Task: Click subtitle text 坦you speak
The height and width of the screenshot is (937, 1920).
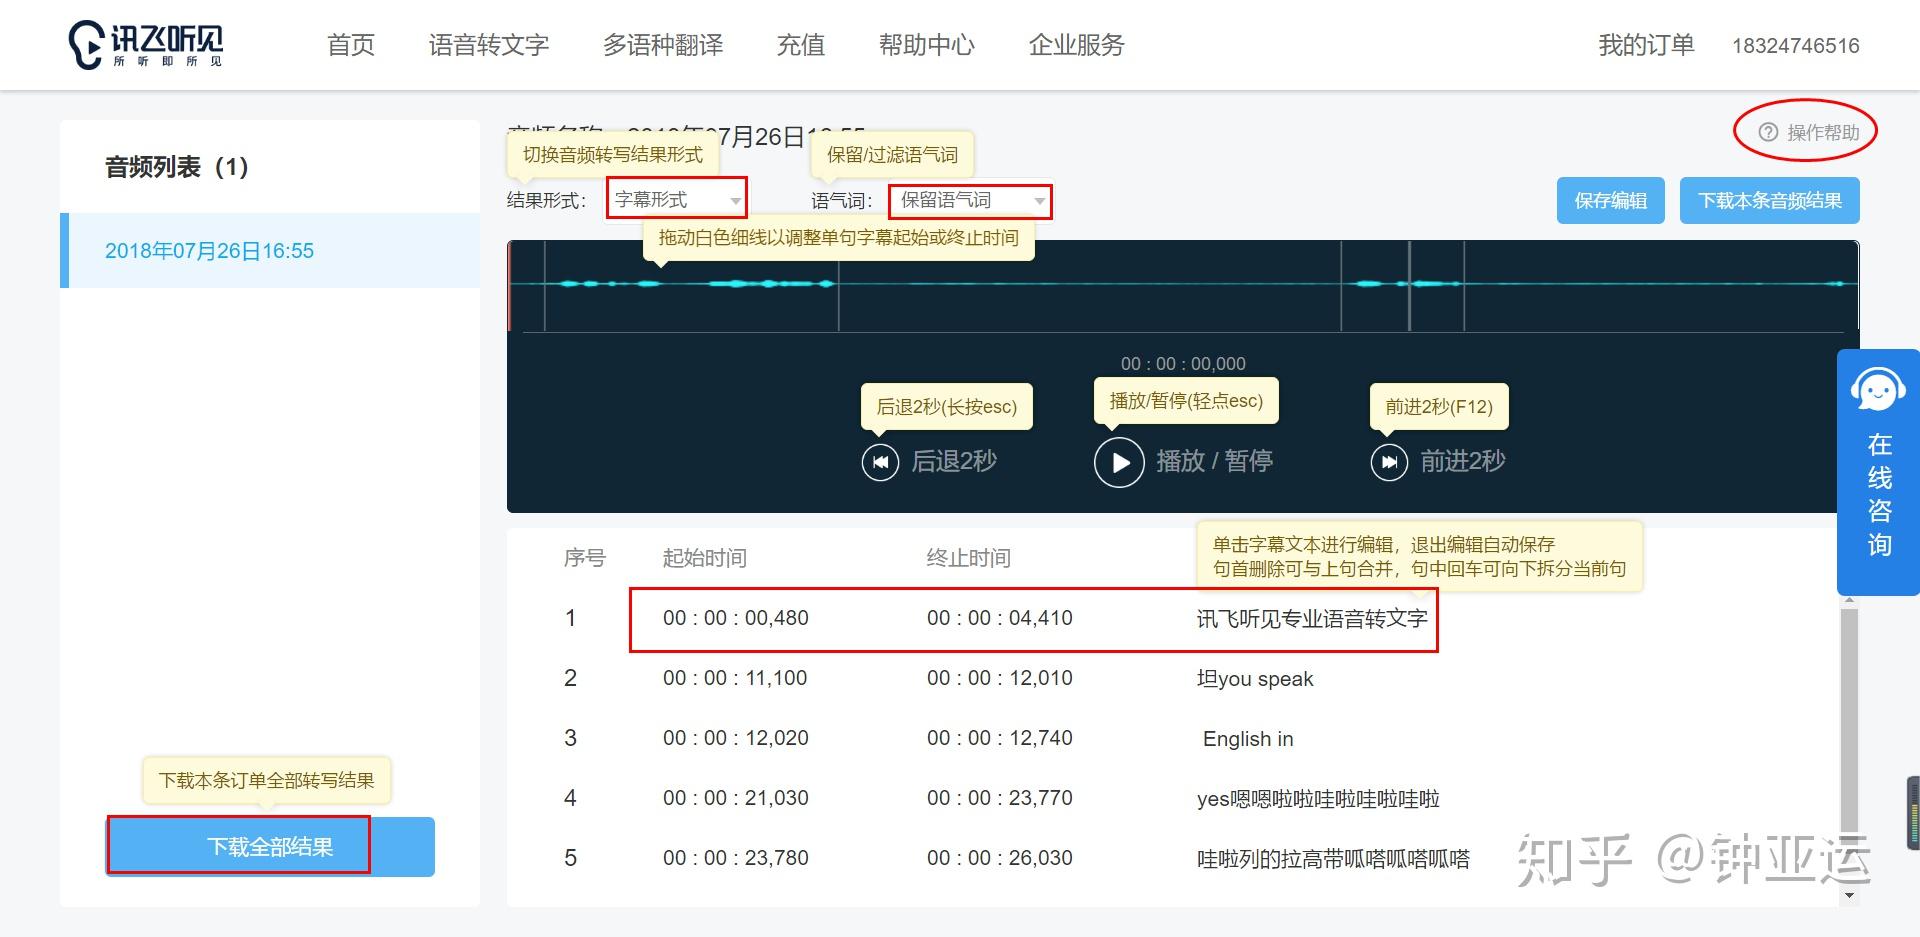Action: [x=1255, y=679]
